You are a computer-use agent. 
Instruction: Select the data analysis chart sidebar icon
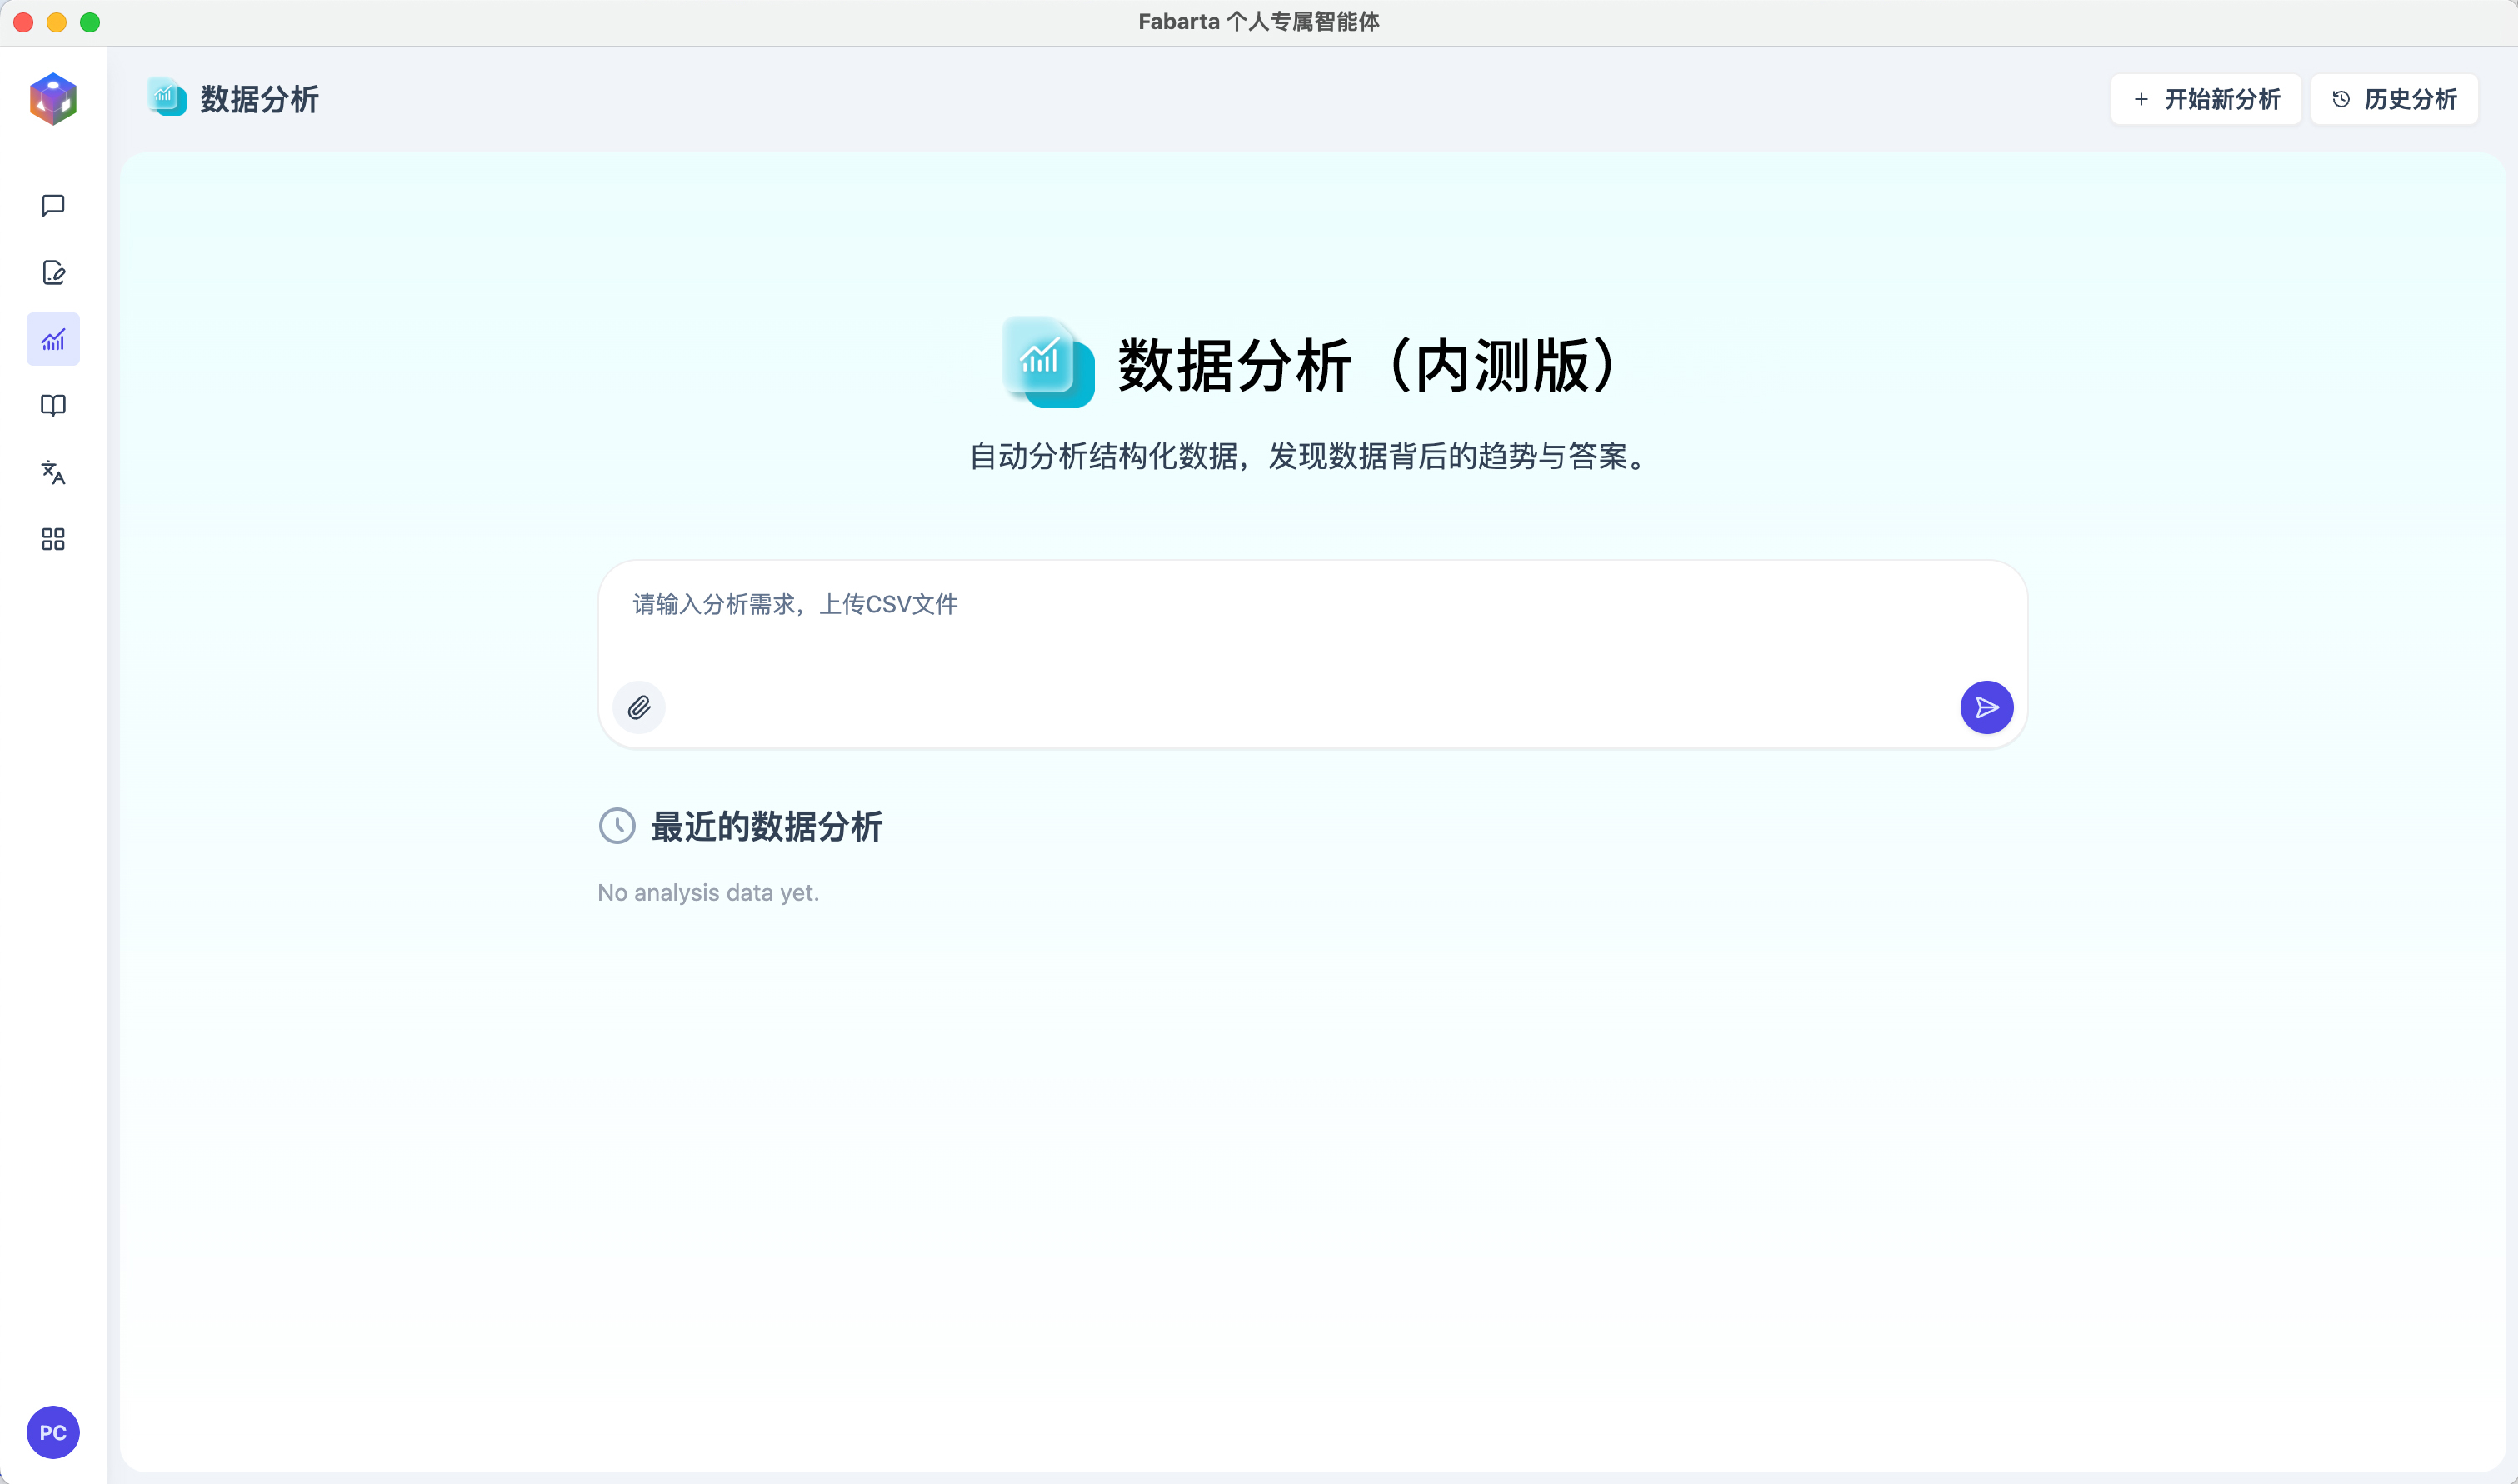pyautogui.click(x=53, y=339)
